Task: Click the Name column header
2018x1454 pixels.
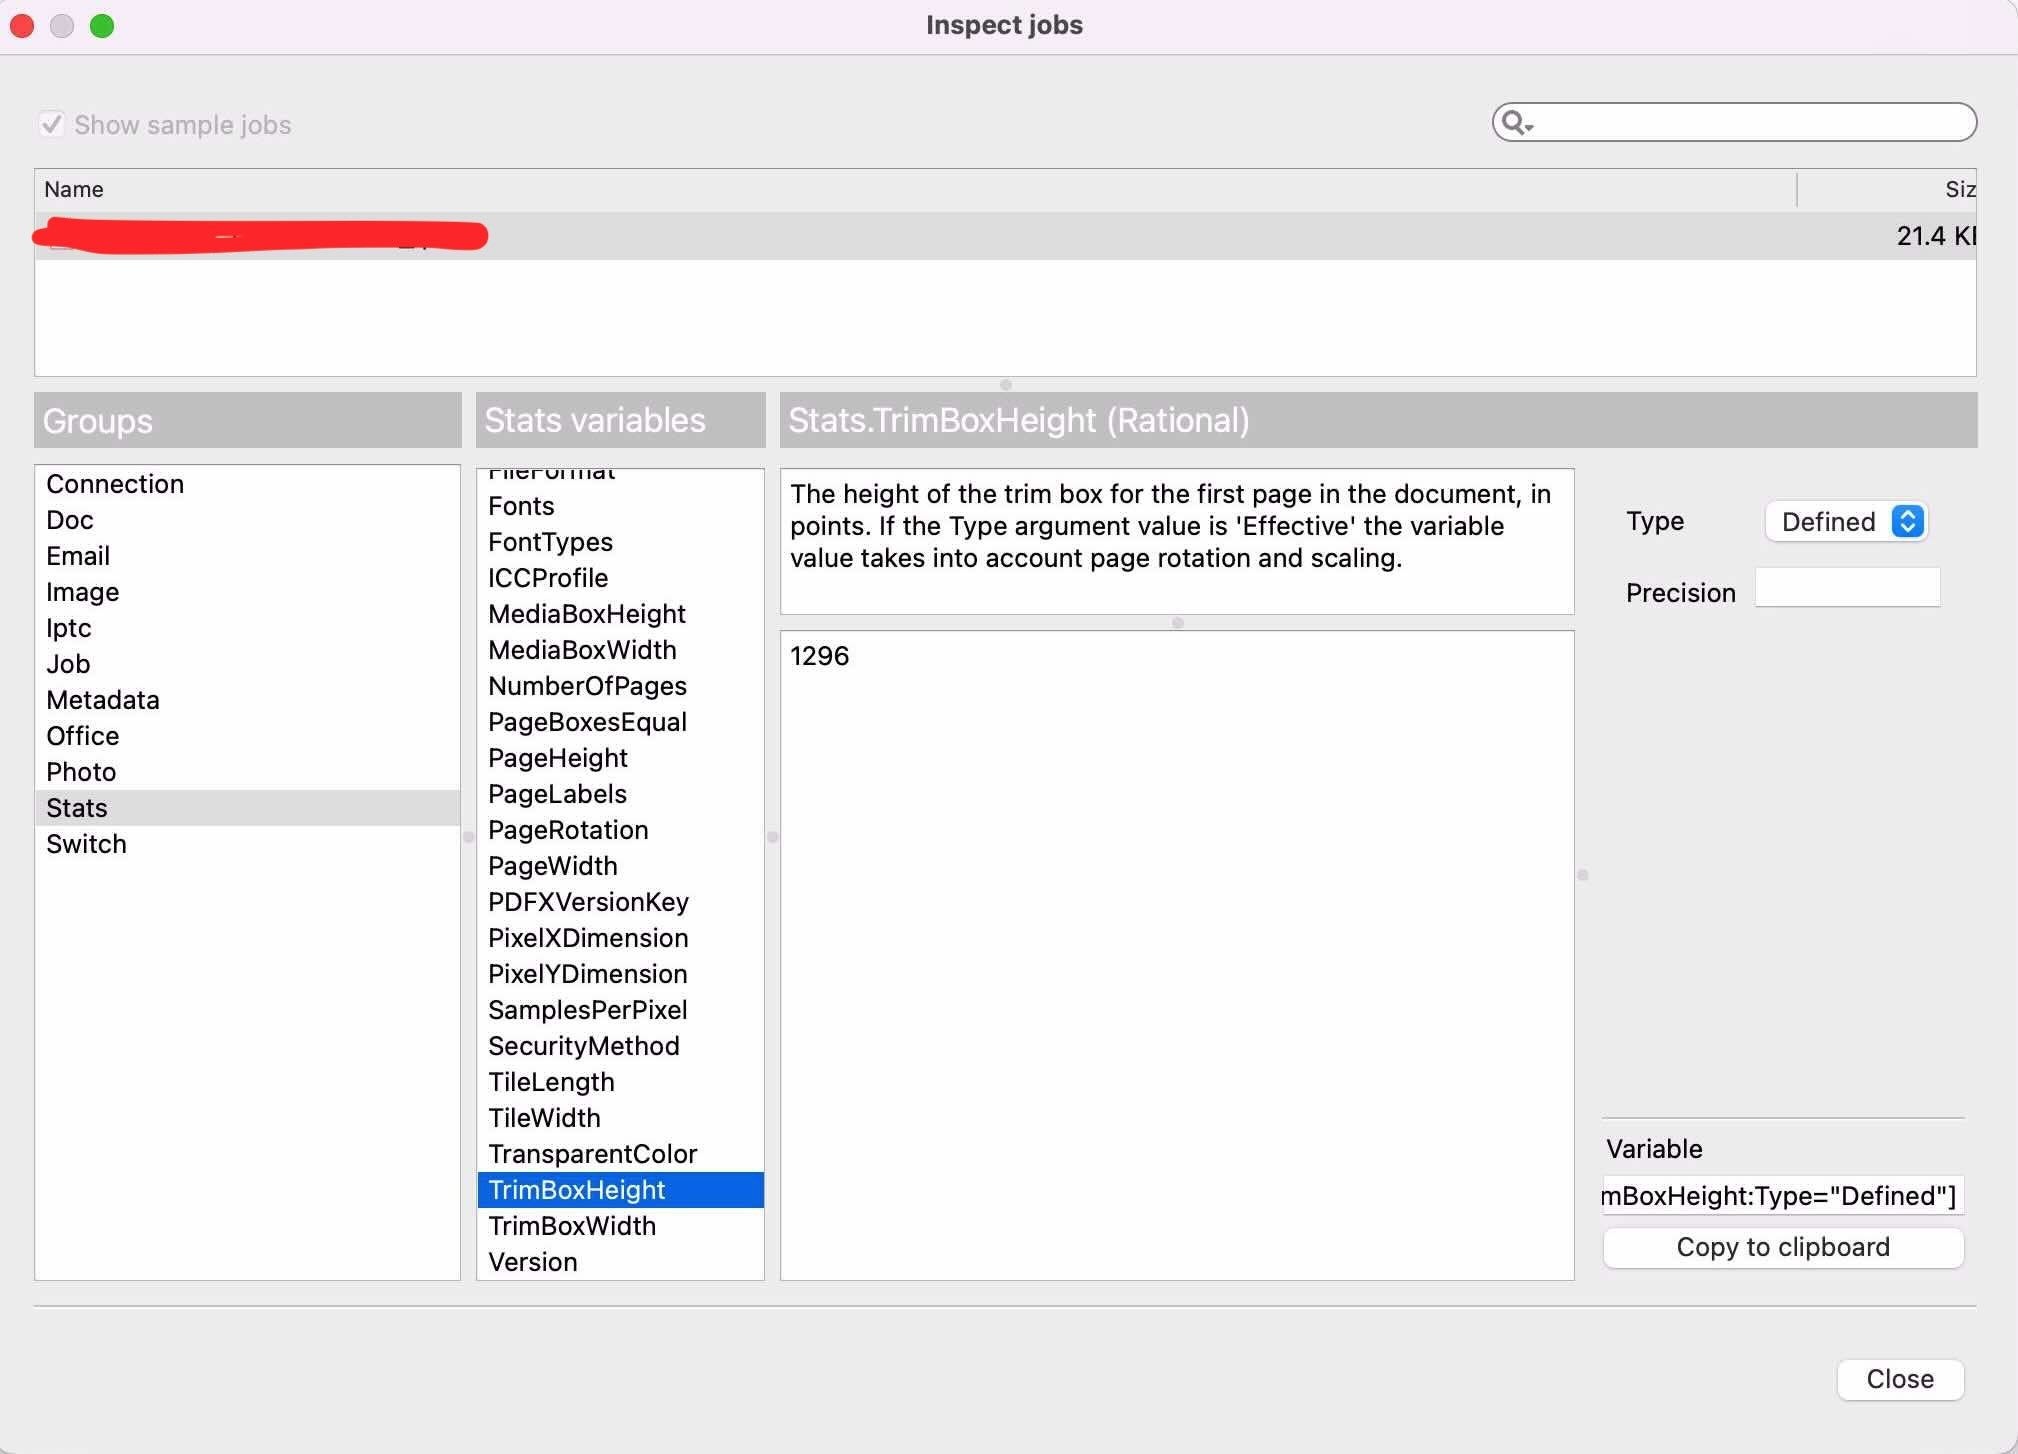Action: pos(74,190)
